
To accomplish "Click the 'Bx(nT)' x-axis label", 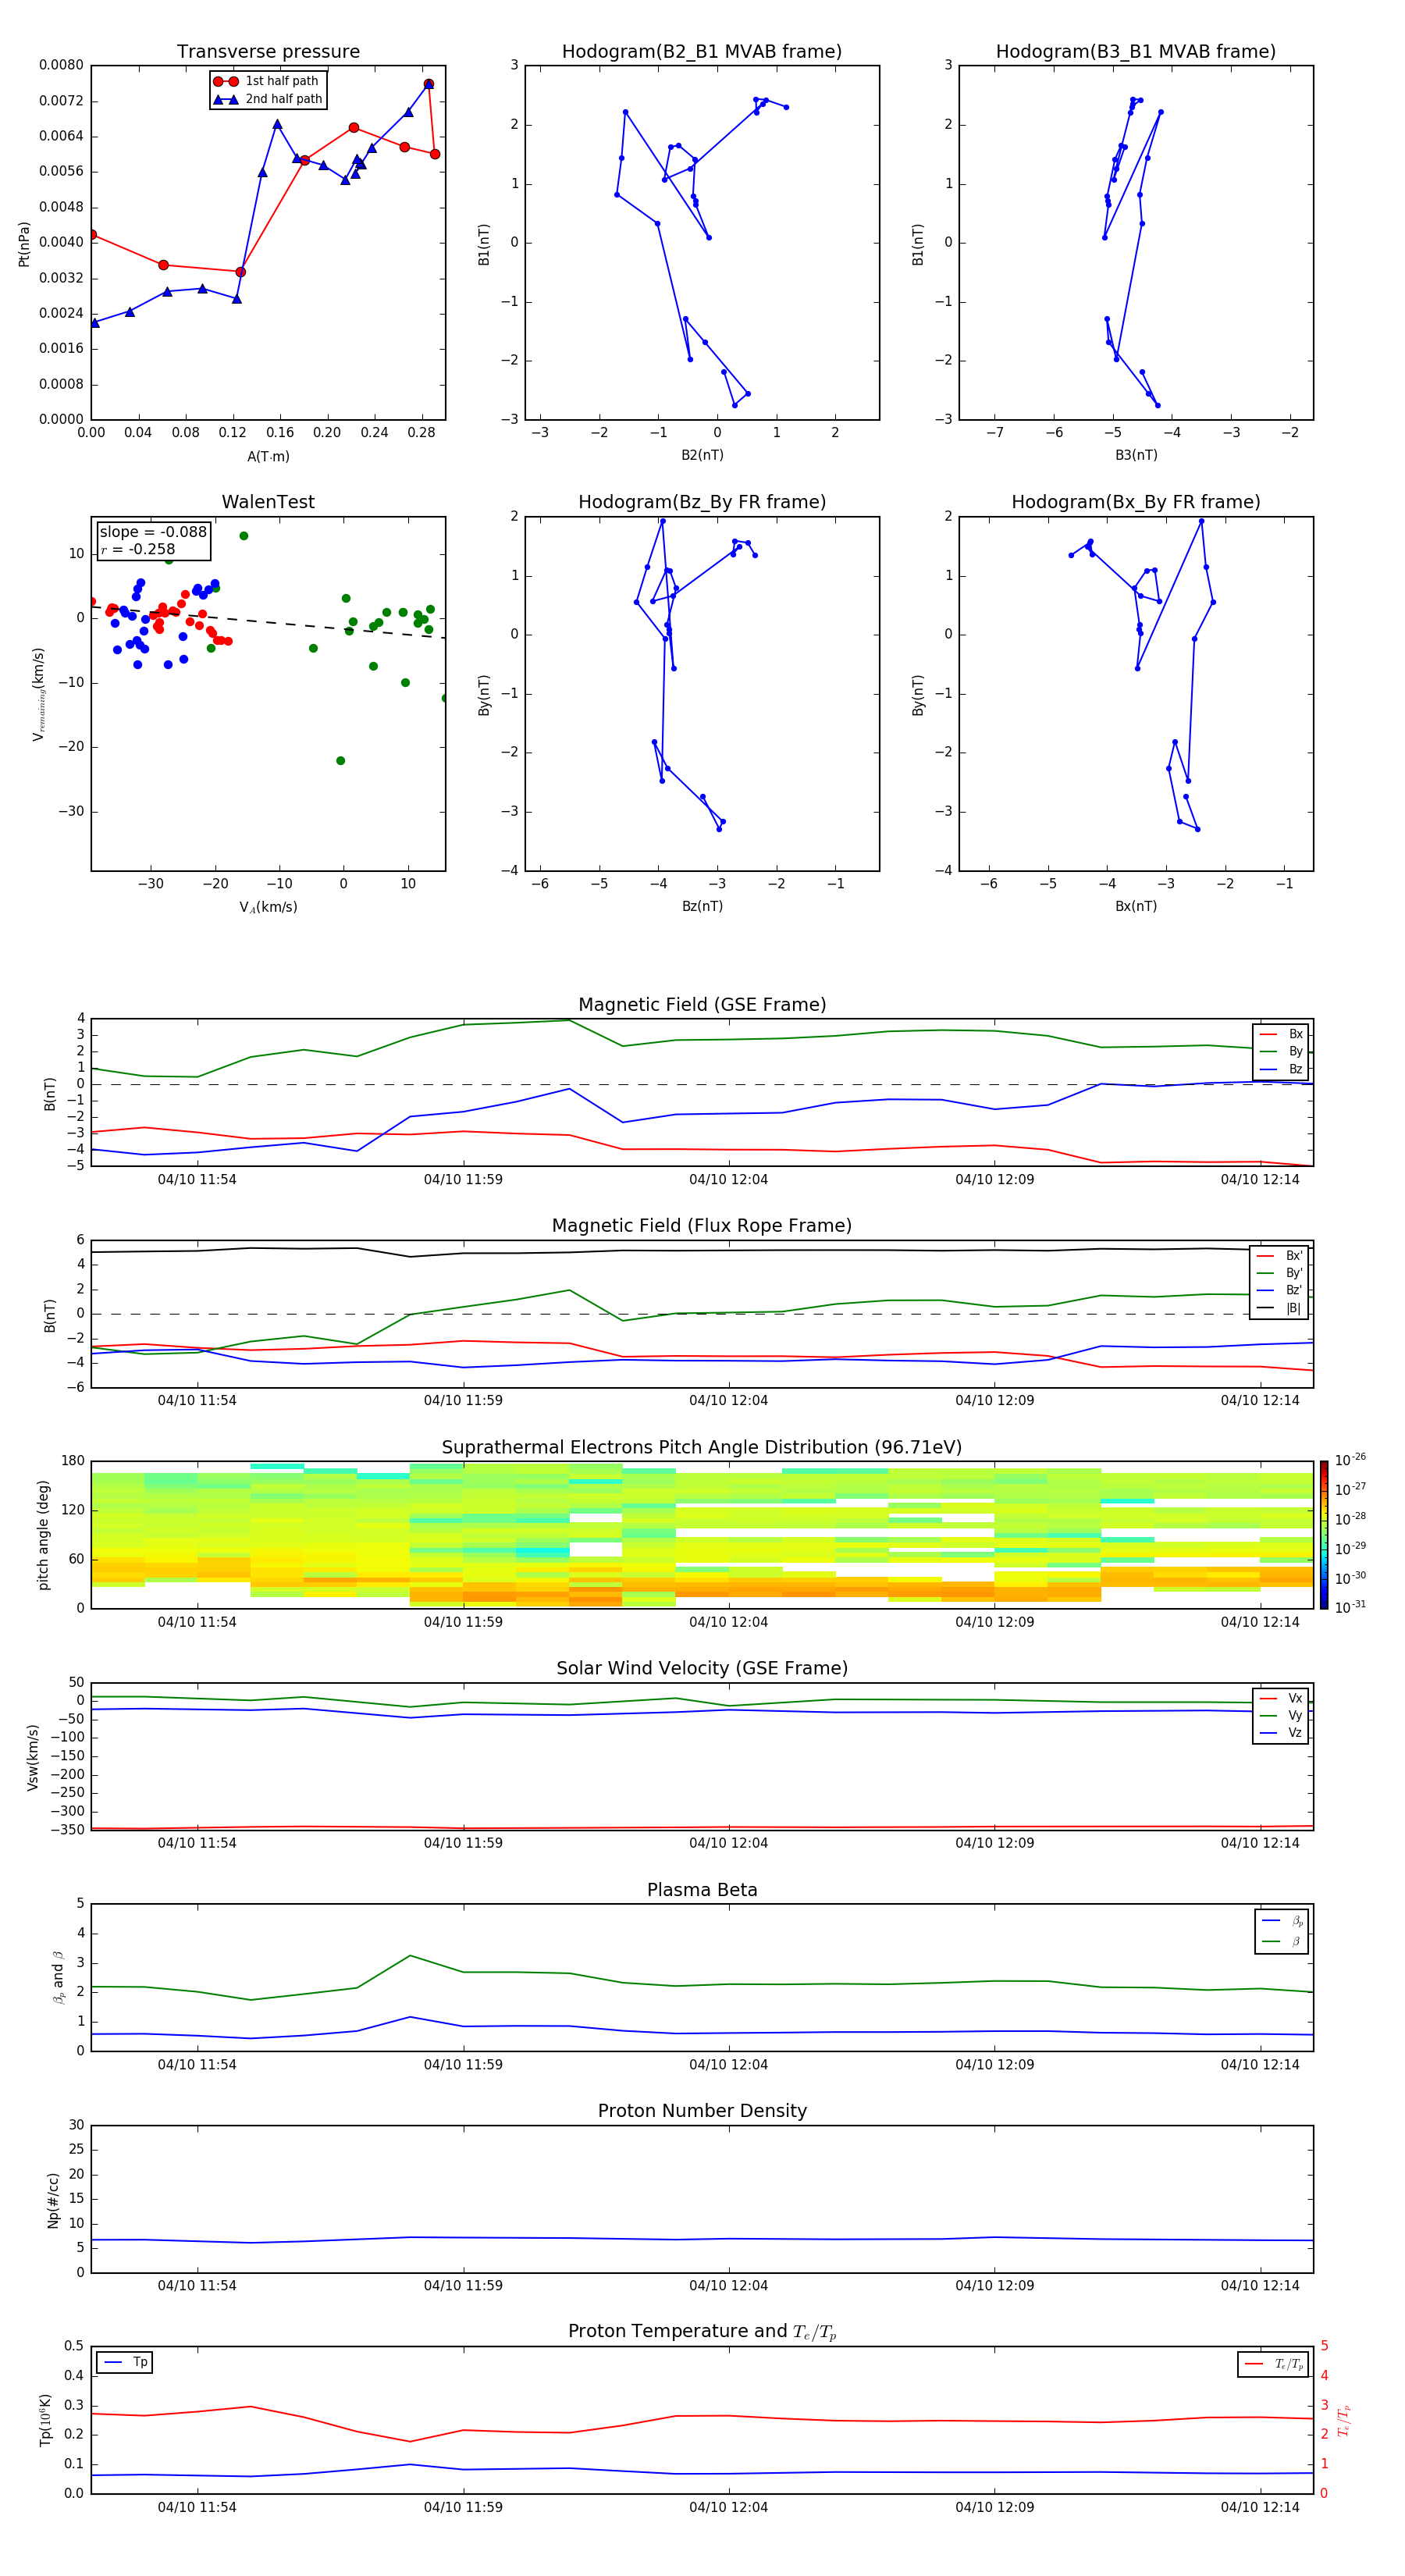I will (1136, 906).
